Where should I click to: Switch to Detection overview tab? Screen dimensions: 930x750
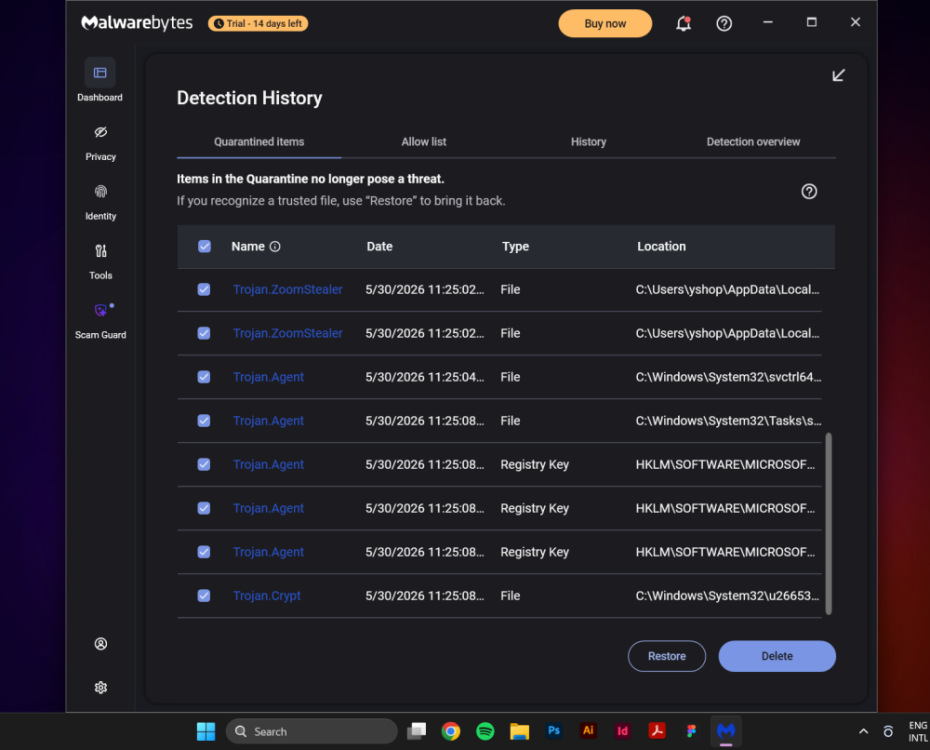(753, 142)
